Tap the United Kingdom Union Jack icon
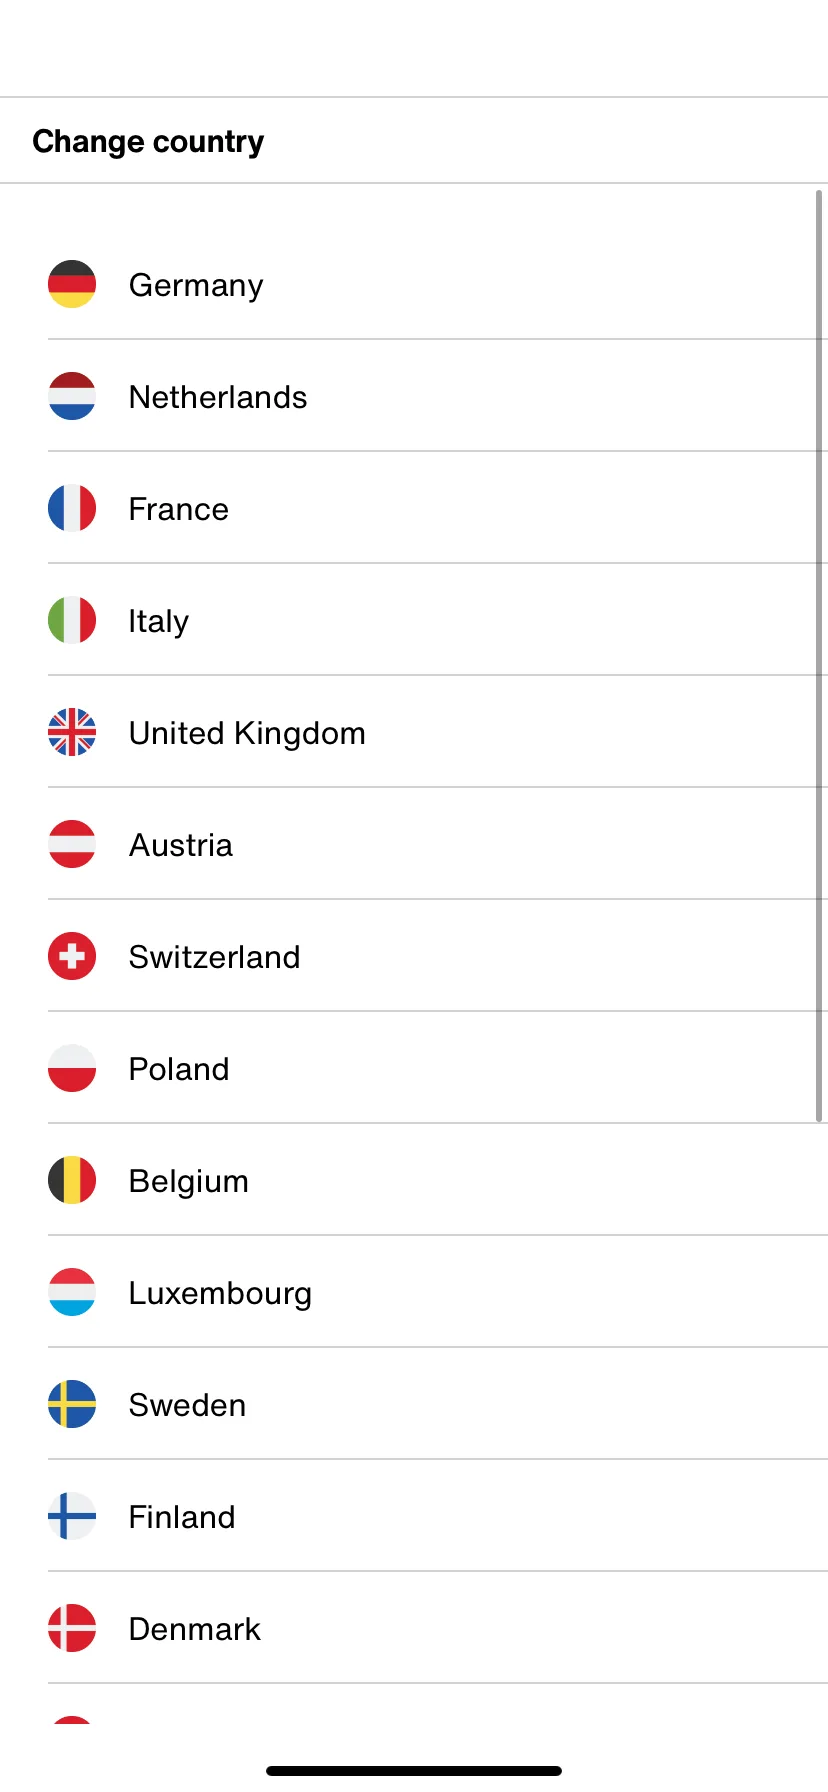Viewport: 828px width, 1792px height. pyautogui.click(x=72, y=732)
